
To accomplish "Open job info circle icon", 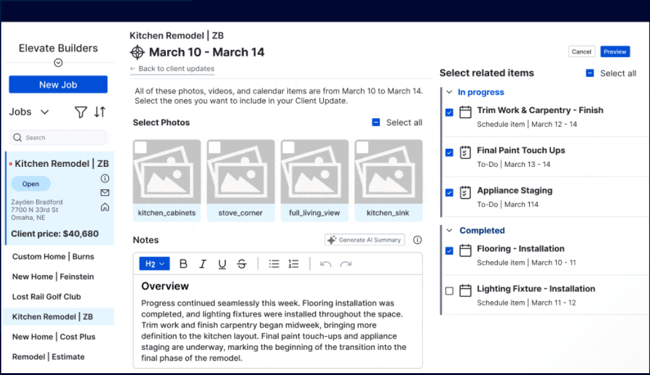I will coord(105,179).
